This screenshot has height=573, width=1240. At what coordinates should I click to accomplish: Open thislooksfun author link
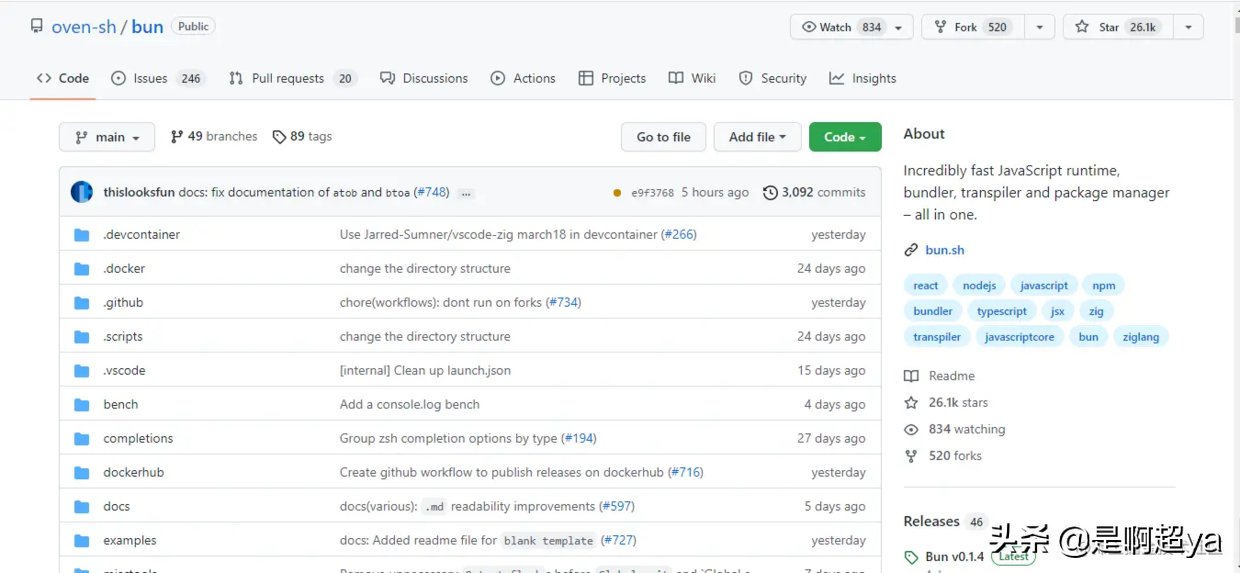point(139,192)
